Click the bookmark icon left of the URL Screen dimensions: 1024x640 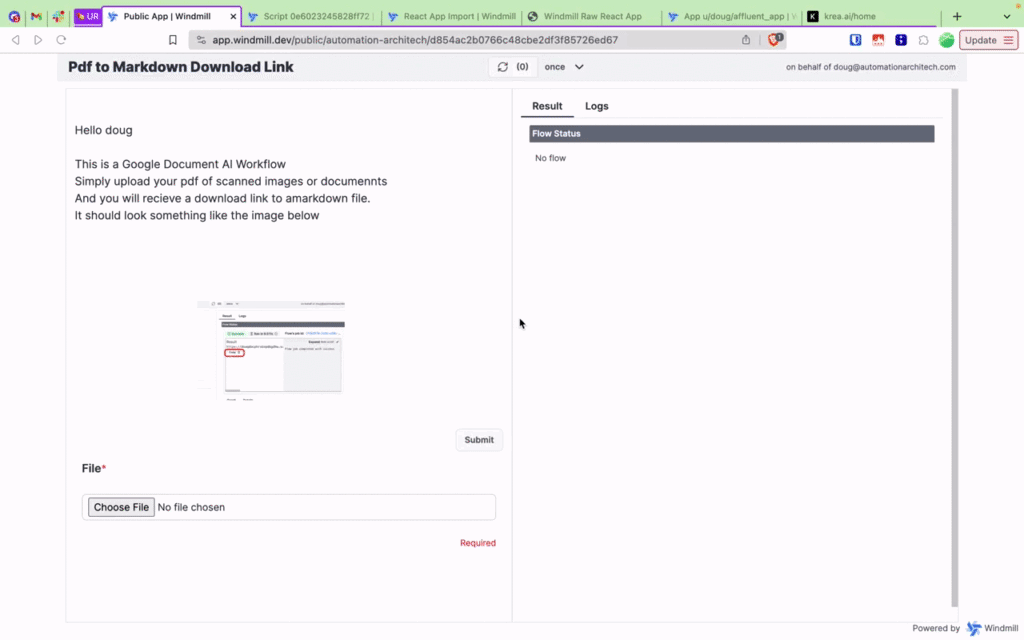172,40
